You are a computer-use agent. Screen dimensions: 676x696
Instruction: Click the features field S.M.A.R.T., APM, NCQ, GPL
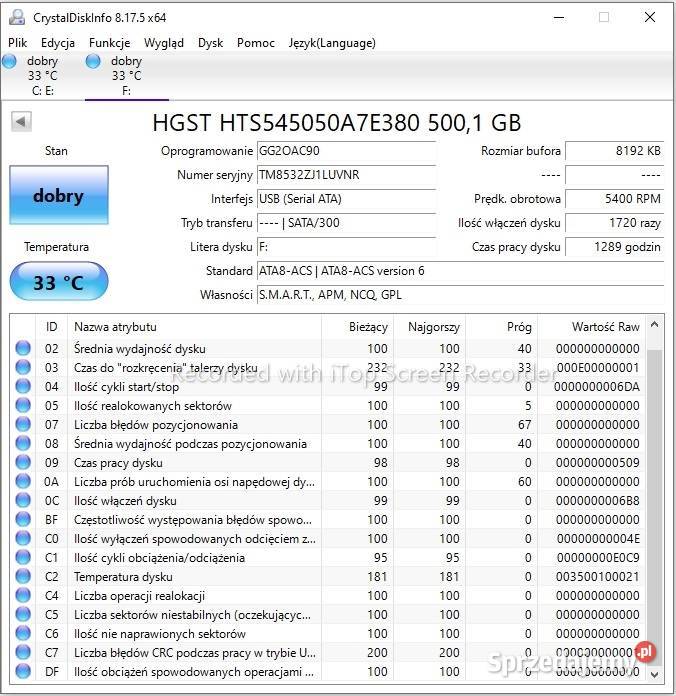point(461,295)
